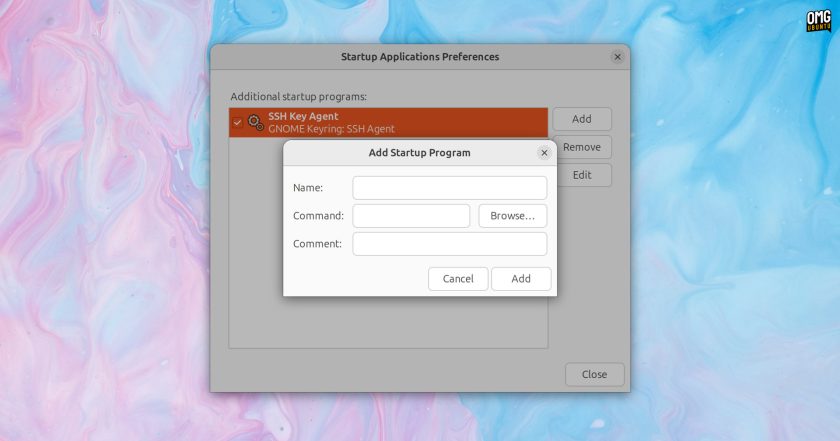The image size is (840, 441).
Task: Close the Add Startup Program dialog
Action: pyautogui.click(x=544, y=153)
